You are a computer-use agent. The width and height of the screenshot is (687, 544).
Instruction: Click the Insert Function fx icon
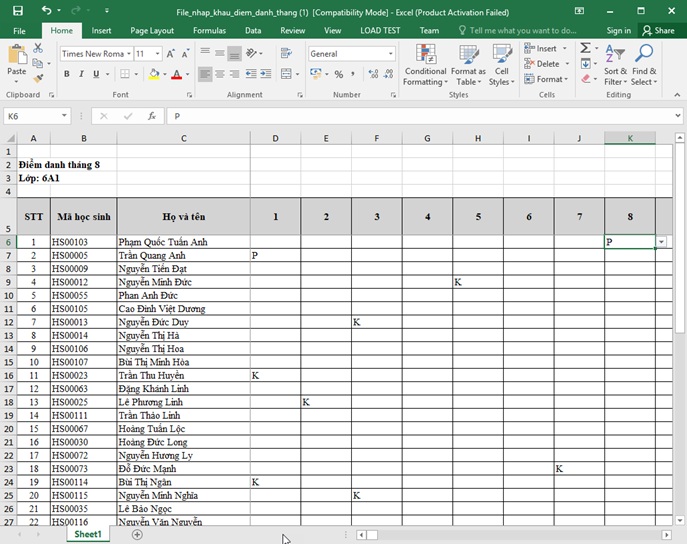(150, 116)
